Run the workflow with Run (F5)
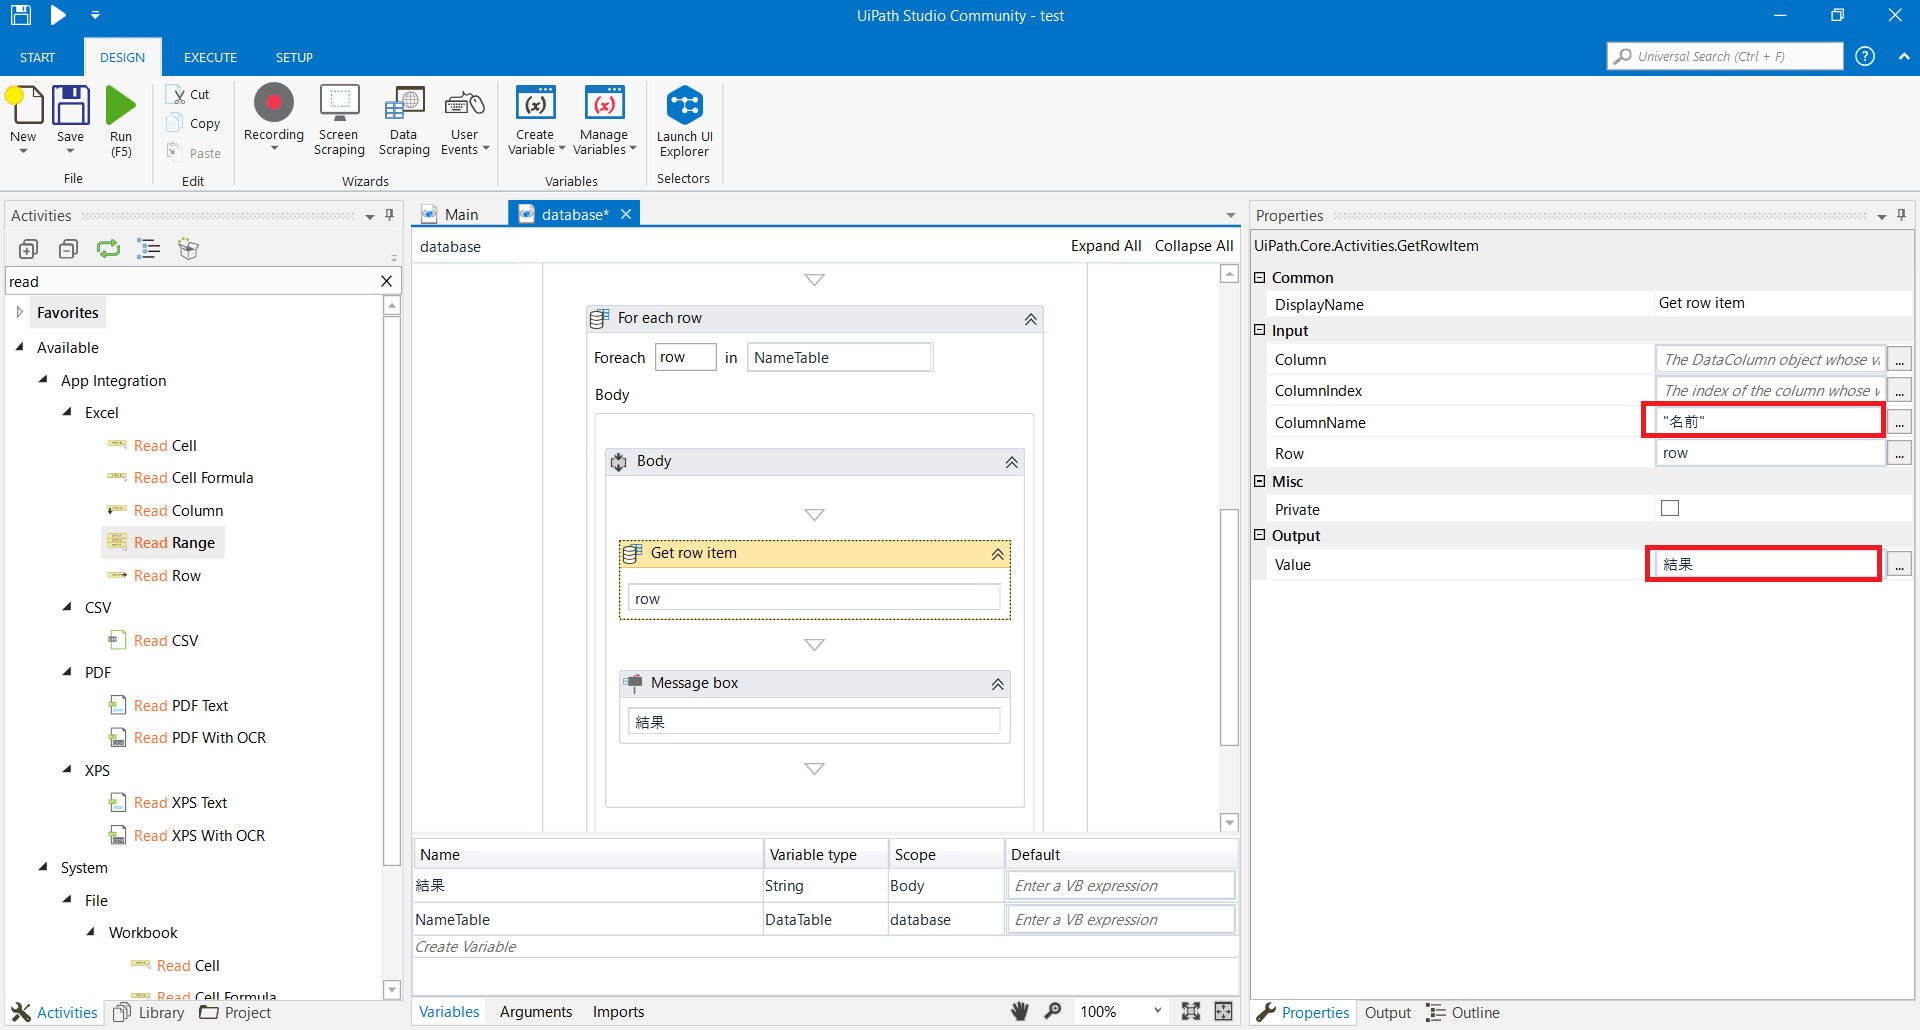This screenshot has width=1920, height=1030. point(120,118)
